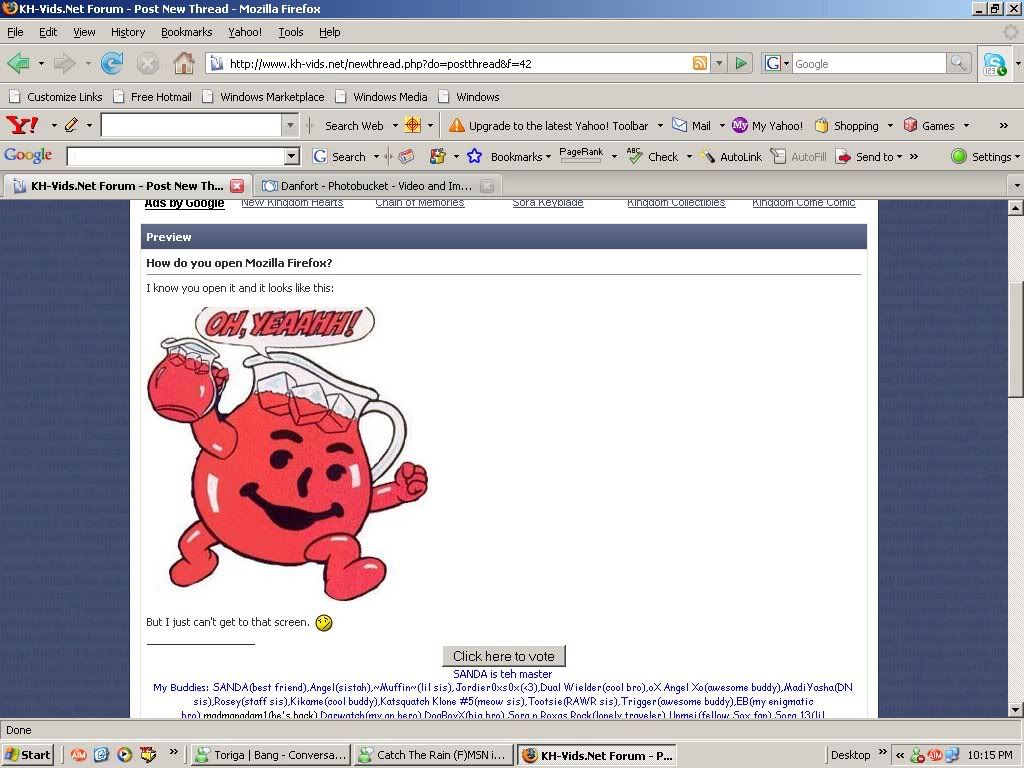Open the list all tabs dropdown
The image size is (1024, 768).
(1016, 186)
